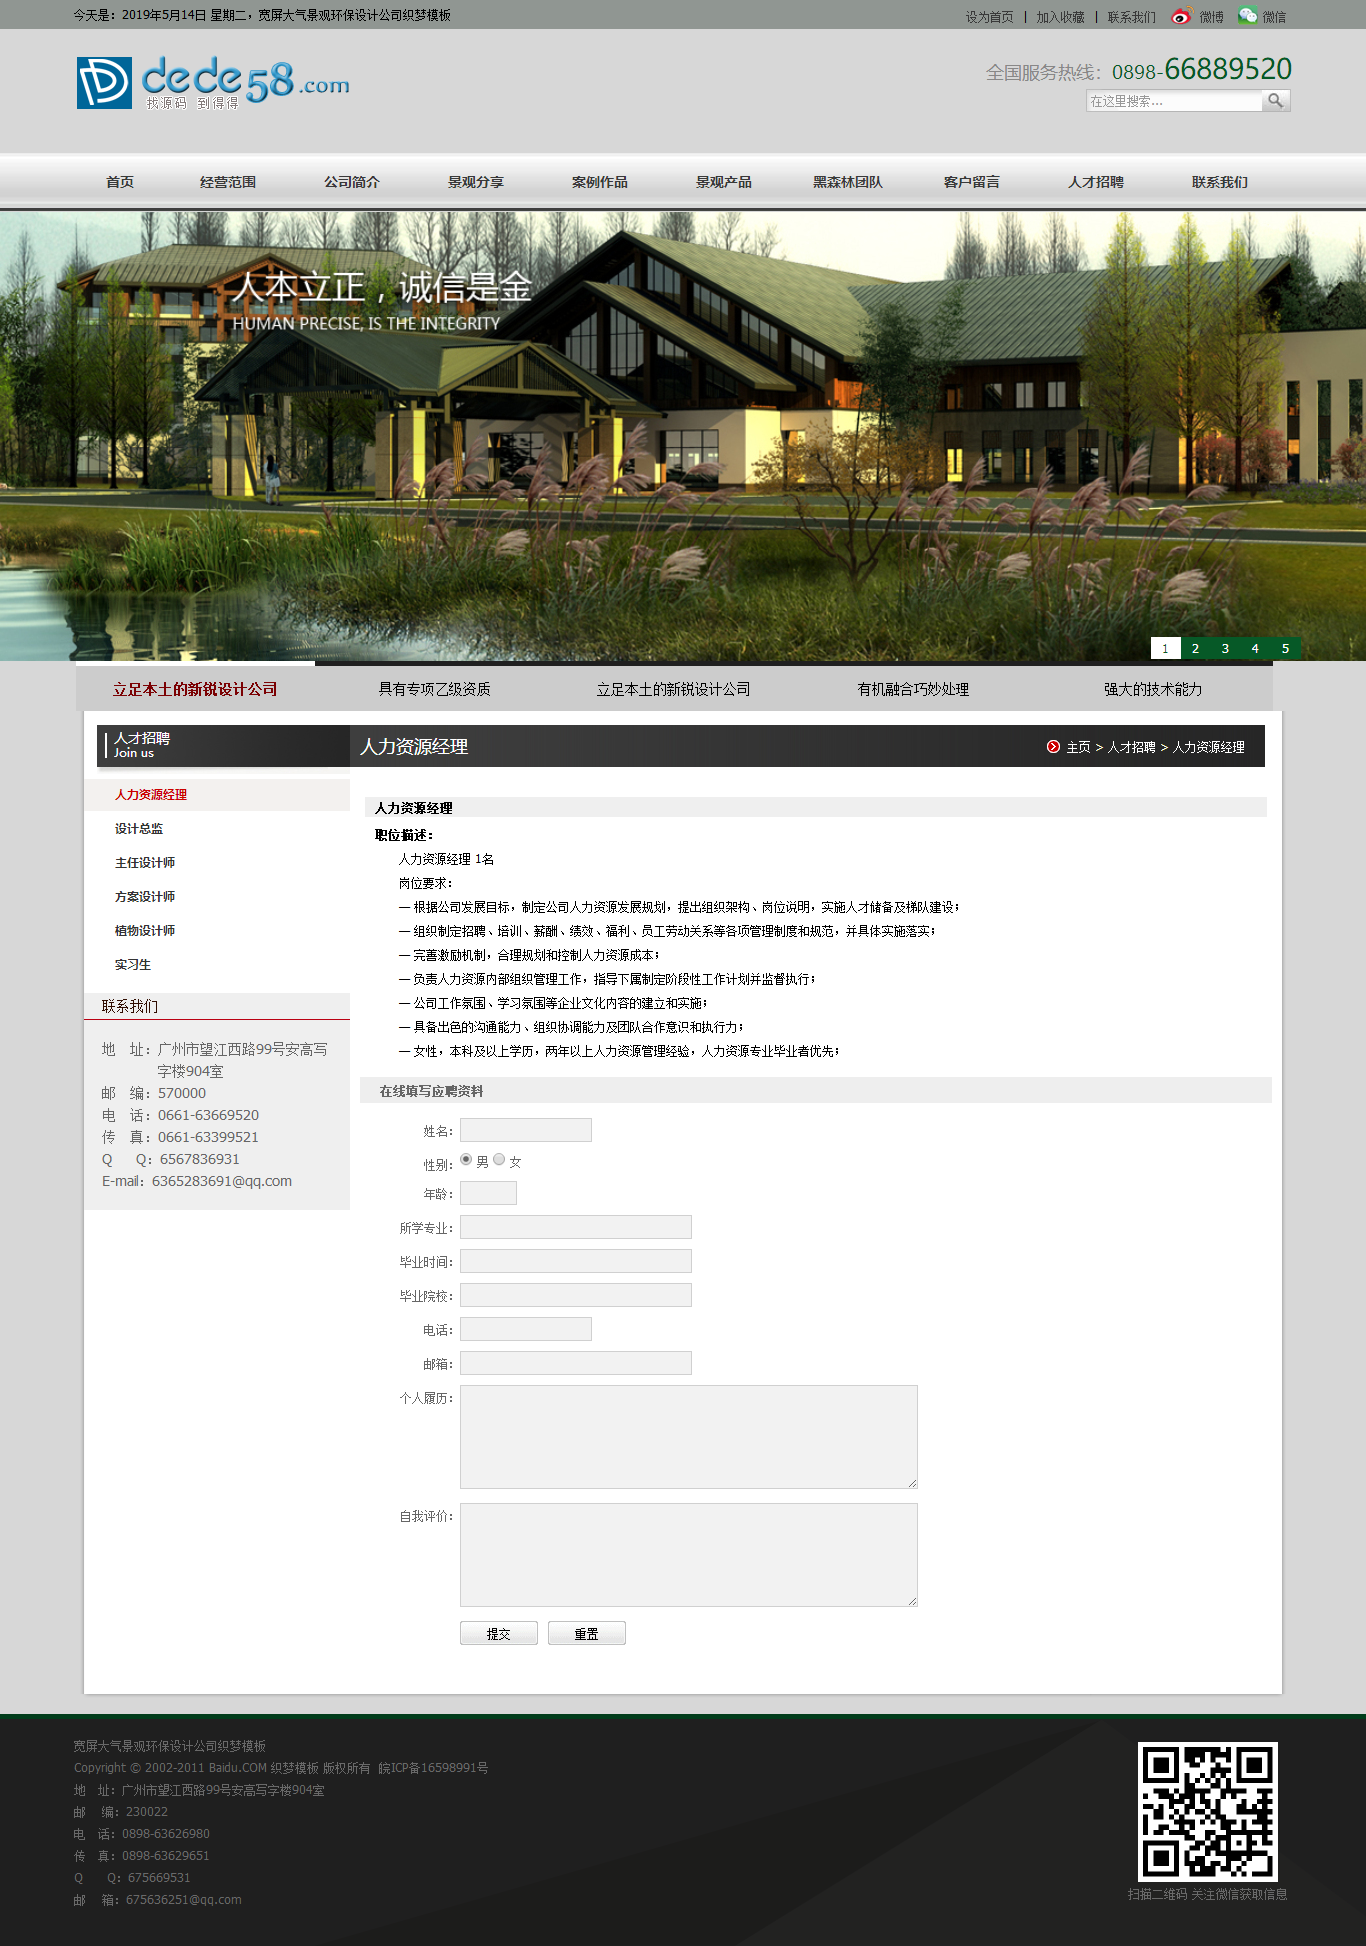Click the 姓名 input field
The height and width of the screenshot is (1946, 1366).
click(x=526, y=1130)
